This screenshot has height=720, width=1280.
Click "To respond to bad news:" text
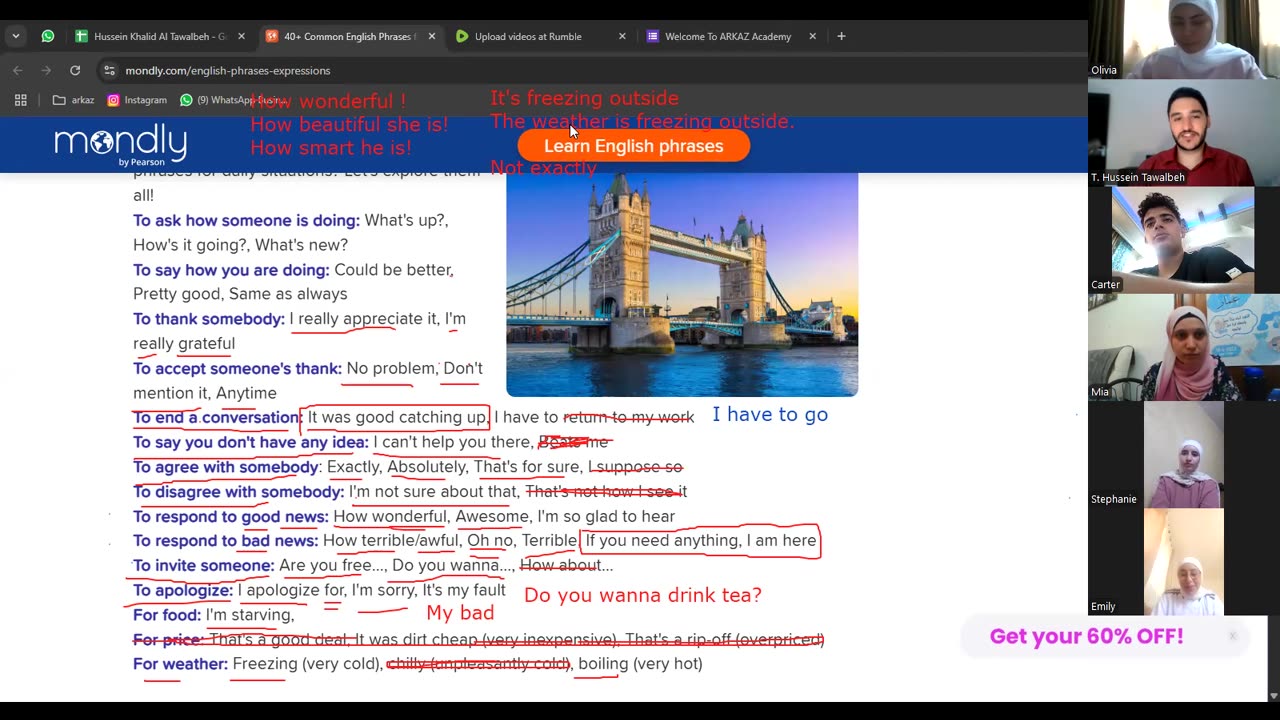226,541
